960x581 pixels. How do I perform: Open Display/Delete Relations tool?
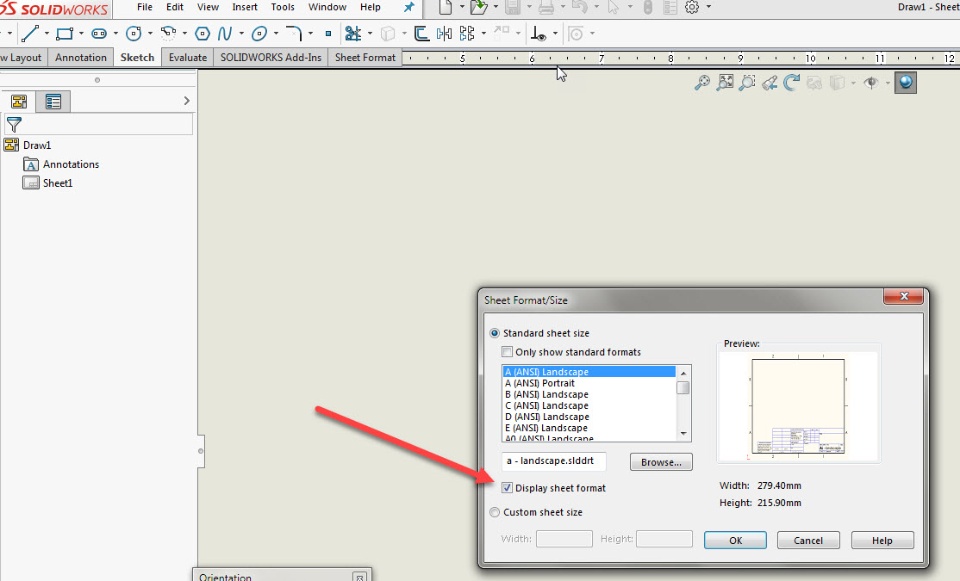click(538, 33)
